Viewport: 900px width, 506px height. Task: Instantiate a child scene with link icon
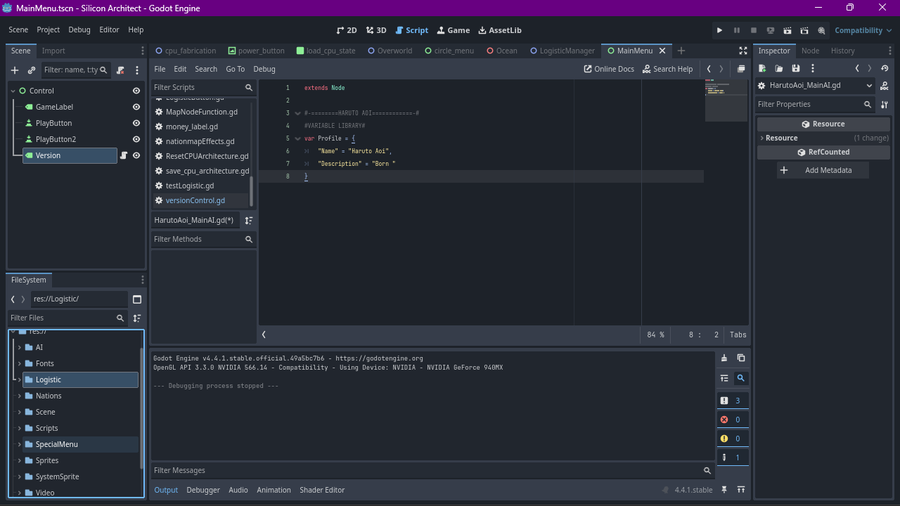click(32, 70)
